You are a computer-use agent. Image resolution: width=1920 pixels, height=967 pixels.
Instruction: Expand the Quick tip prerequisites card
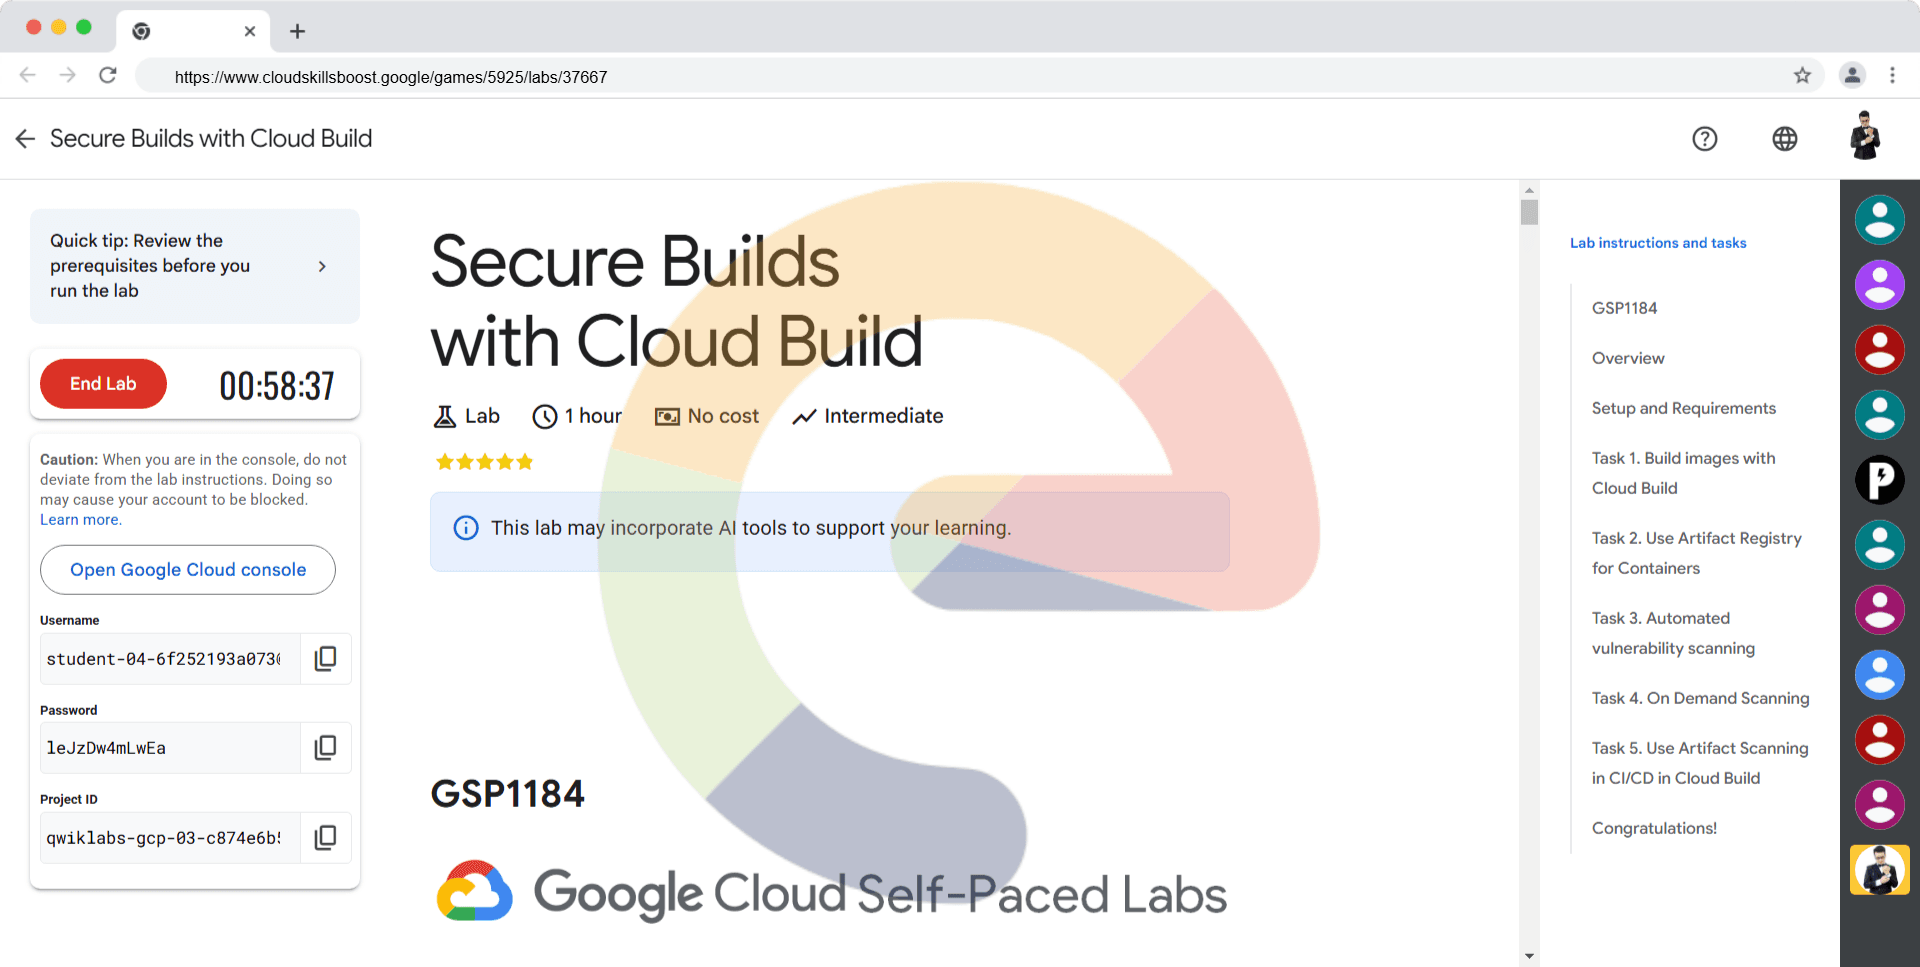pyautogui.click(x=321, y=266)
